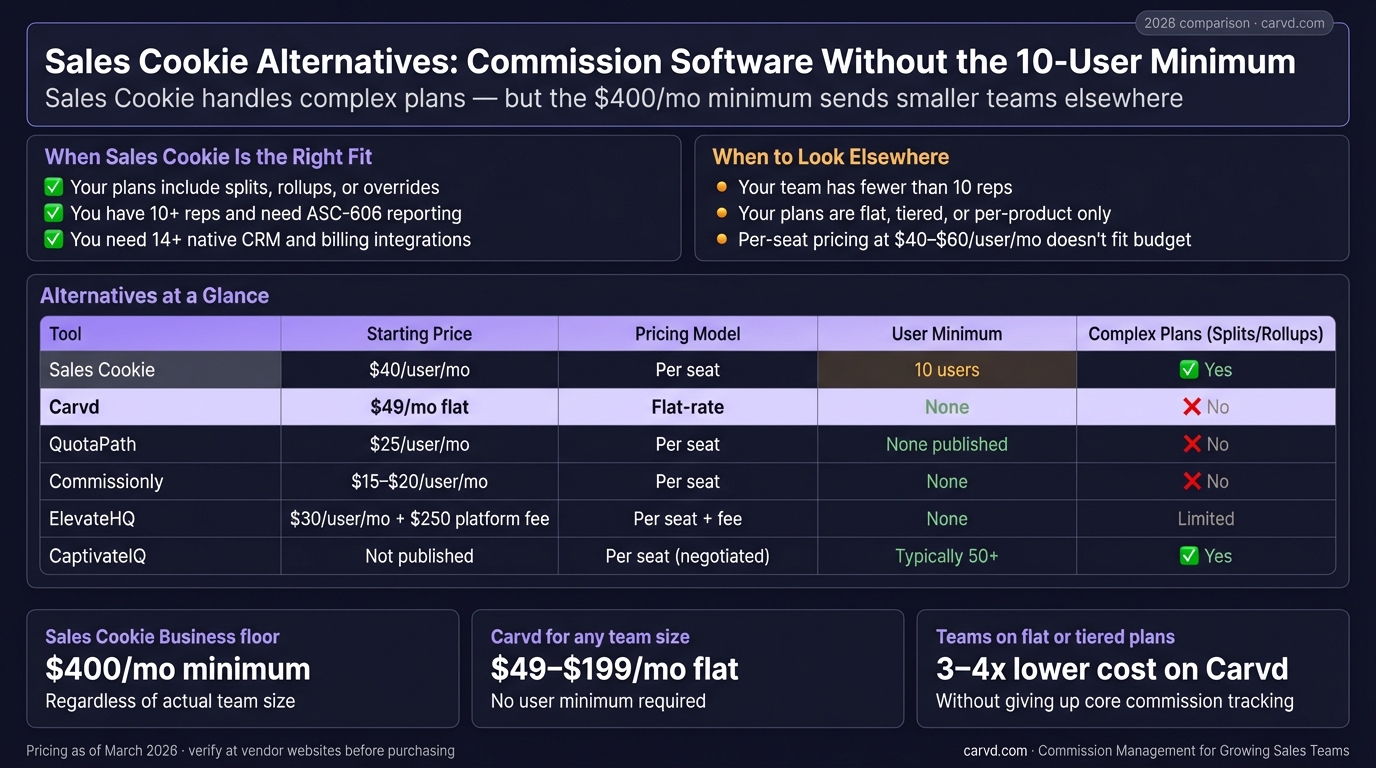Click the orange bullet beside flat, tiered plans line
1376x768 pixels.
click(x=722, y=213)
